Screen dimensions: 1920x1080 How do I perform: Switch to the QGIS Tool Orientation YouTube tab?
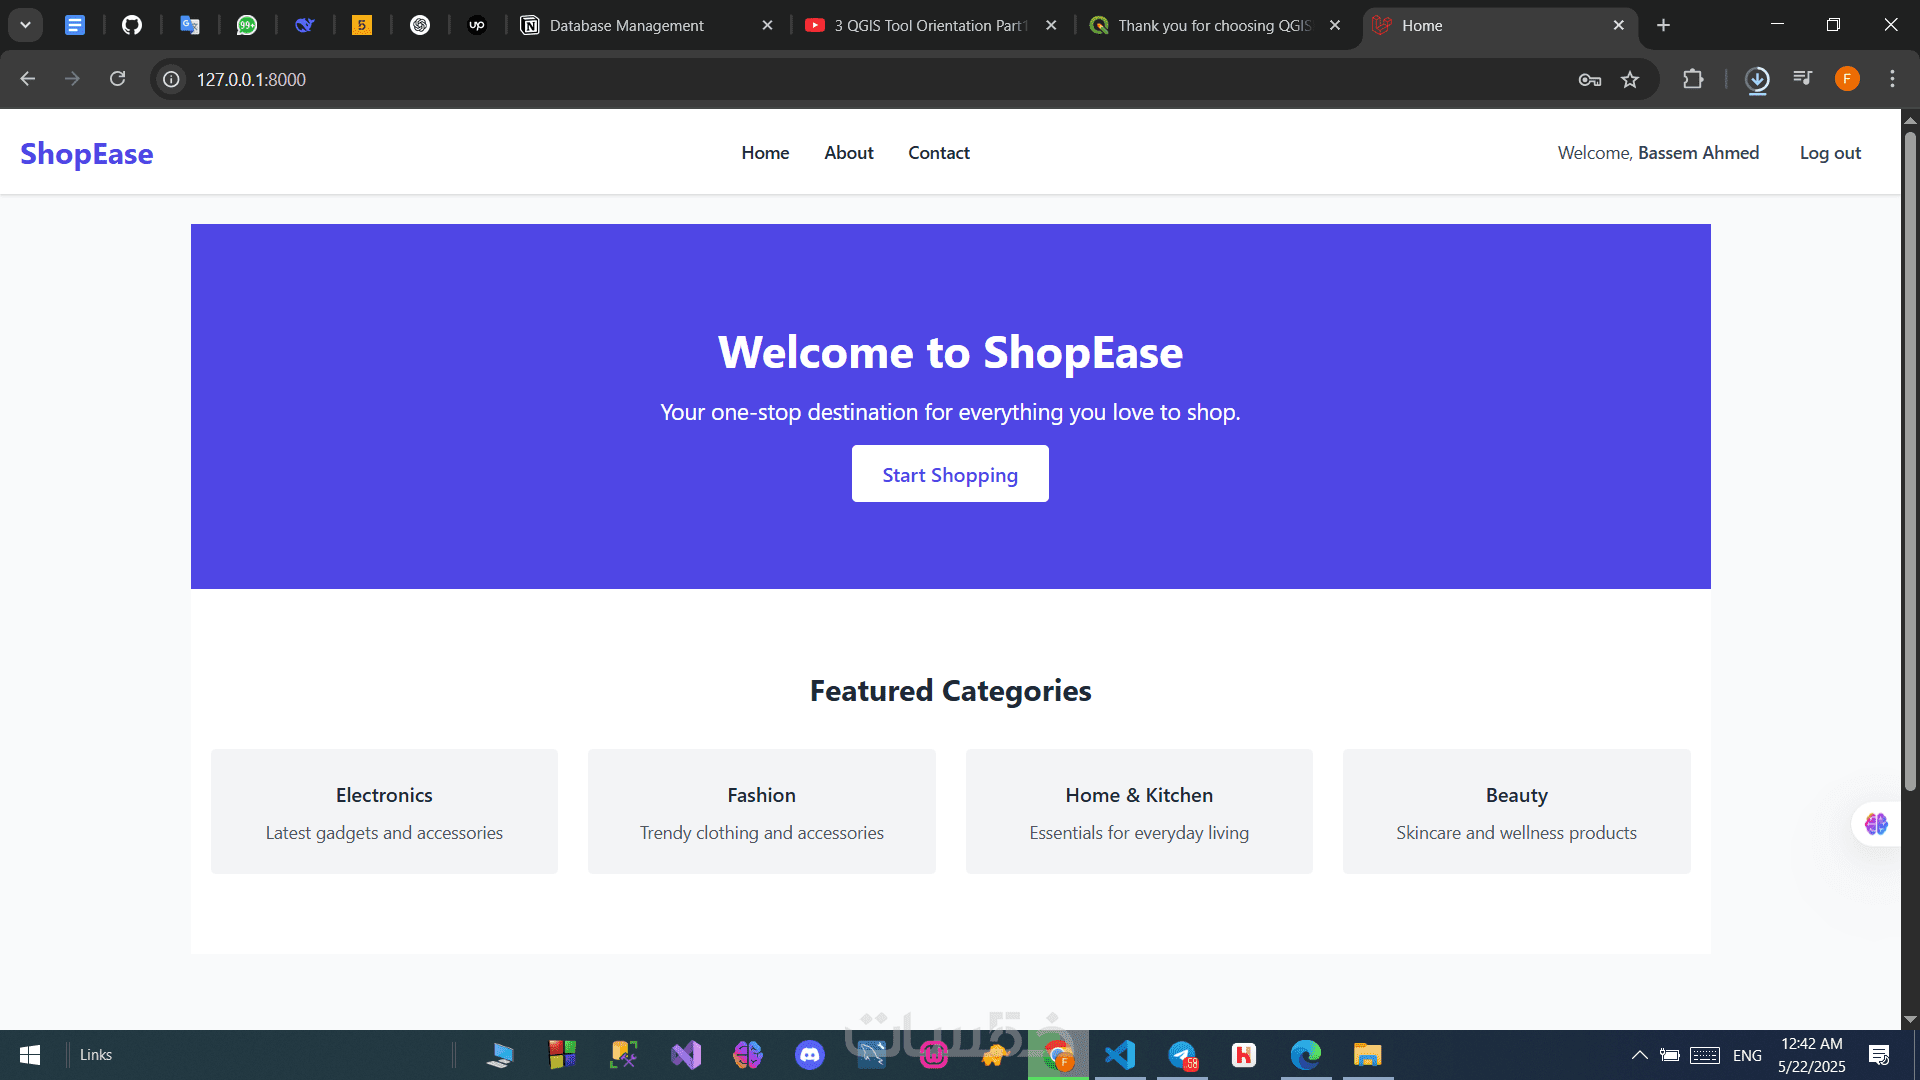click(930, 25)
